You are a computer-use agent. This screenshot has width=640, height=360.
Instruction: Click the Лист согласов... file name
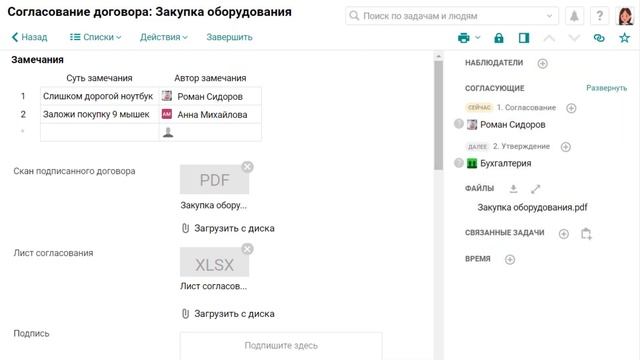213,286
